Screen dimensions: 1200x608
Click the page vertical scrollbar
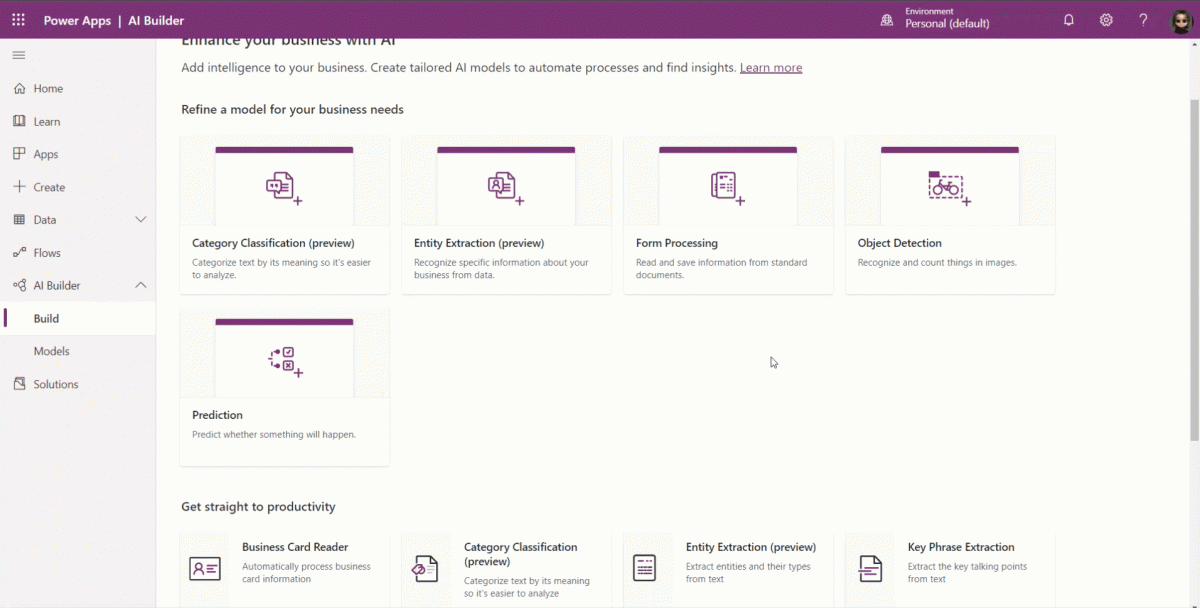(x=1194, y=270)
